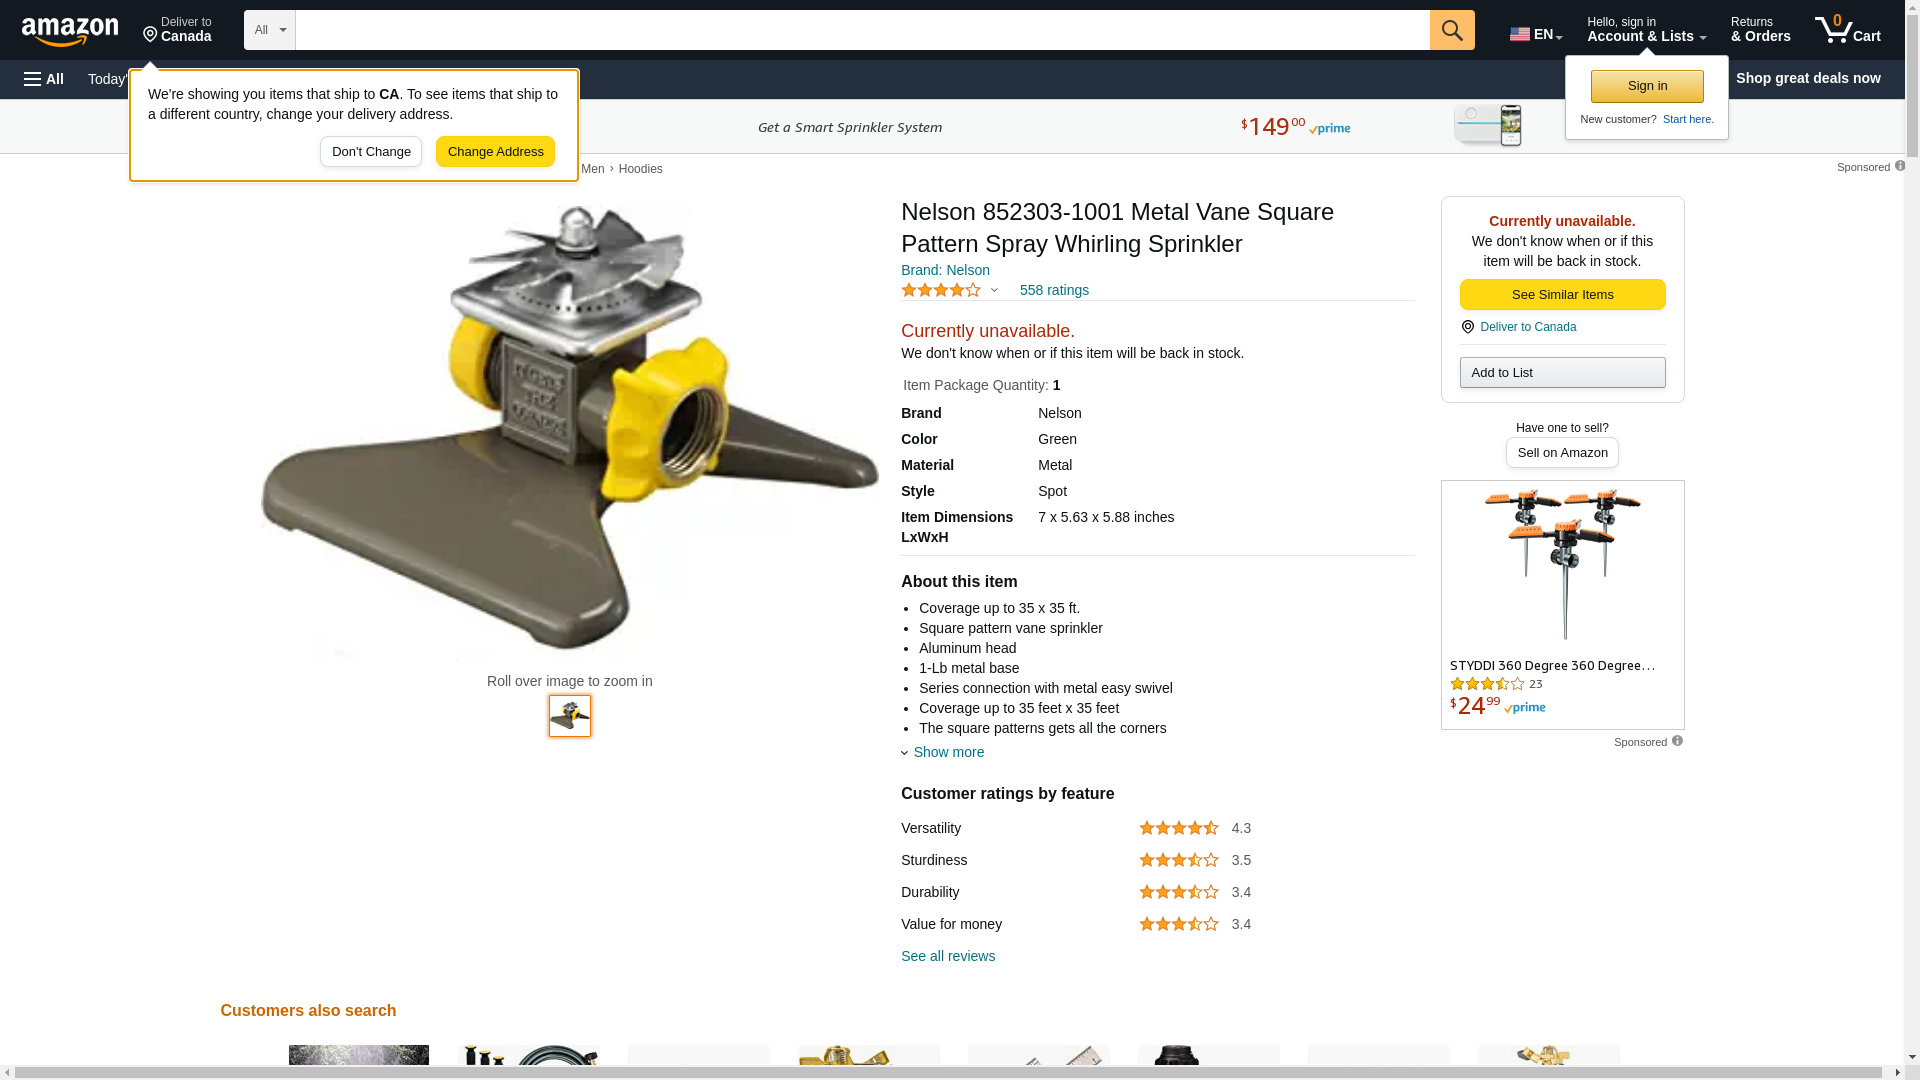Select the sprinkler product thumbnail image

point(570,716)
